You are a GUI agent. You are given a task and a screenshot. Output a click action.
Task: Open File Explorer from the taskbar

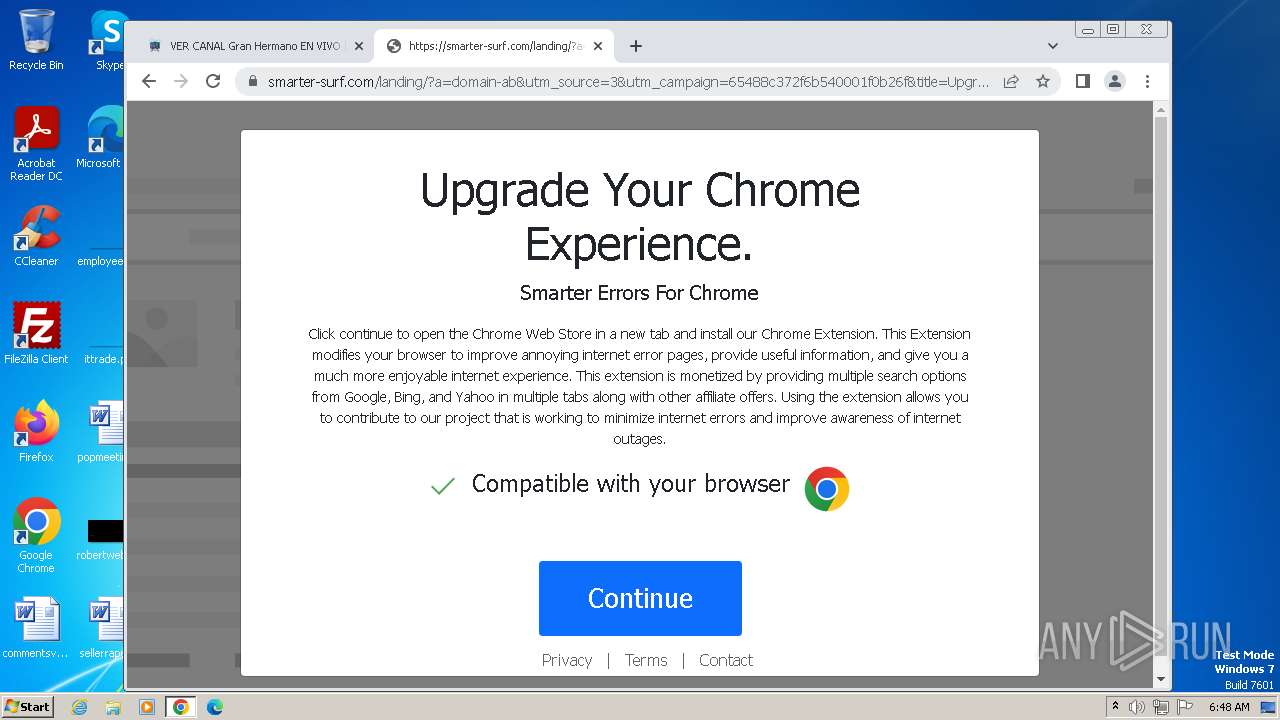[x=113, y=707]
